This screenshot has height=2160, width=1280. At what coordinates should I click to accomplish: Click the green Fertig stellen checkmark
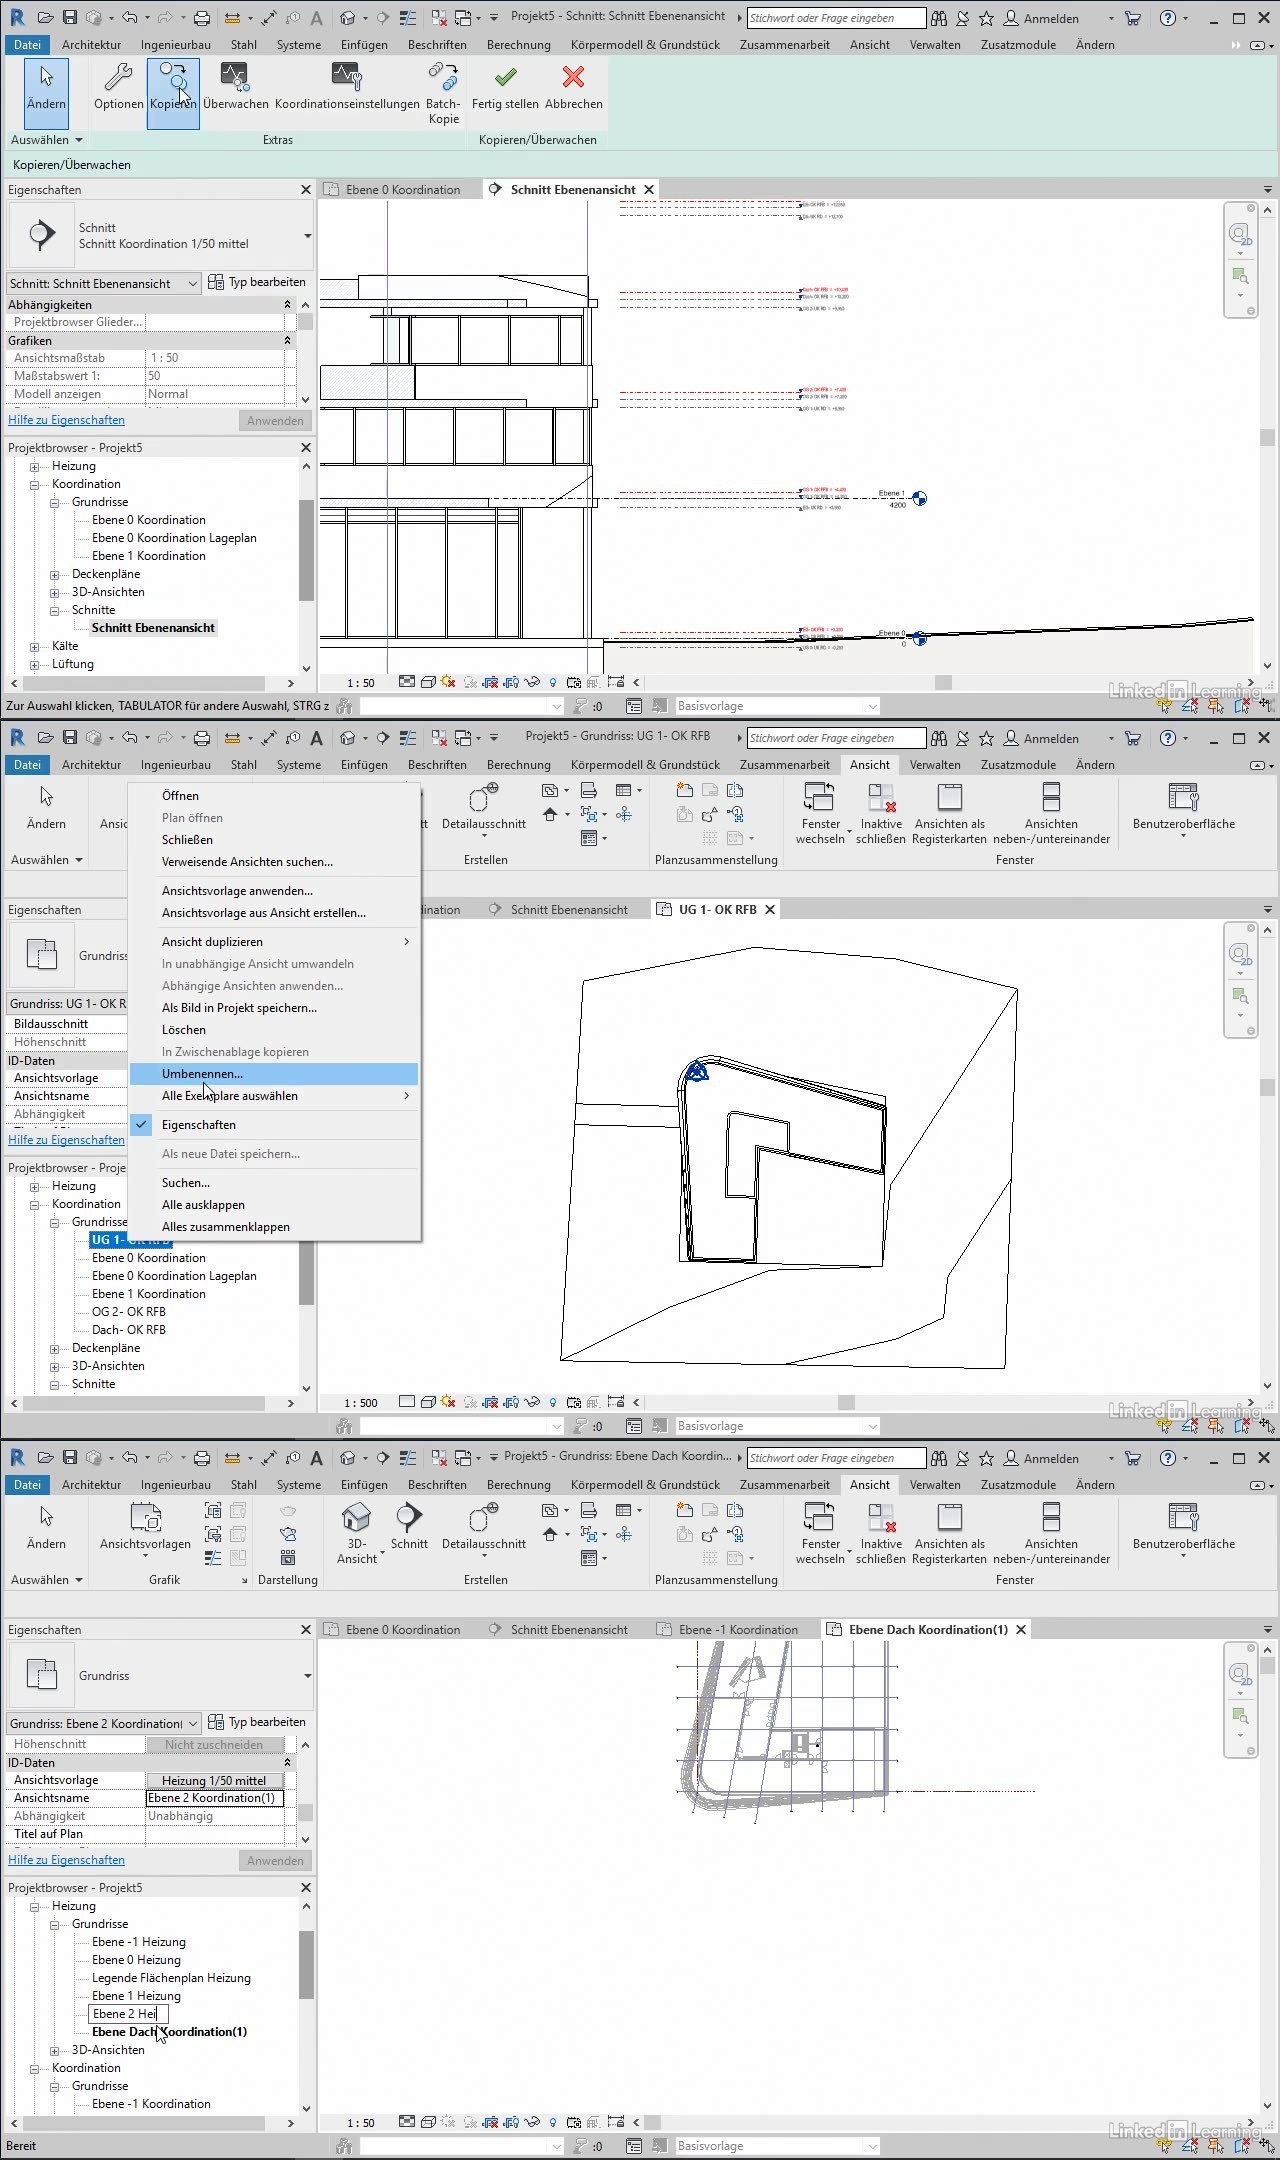point(505,78)
